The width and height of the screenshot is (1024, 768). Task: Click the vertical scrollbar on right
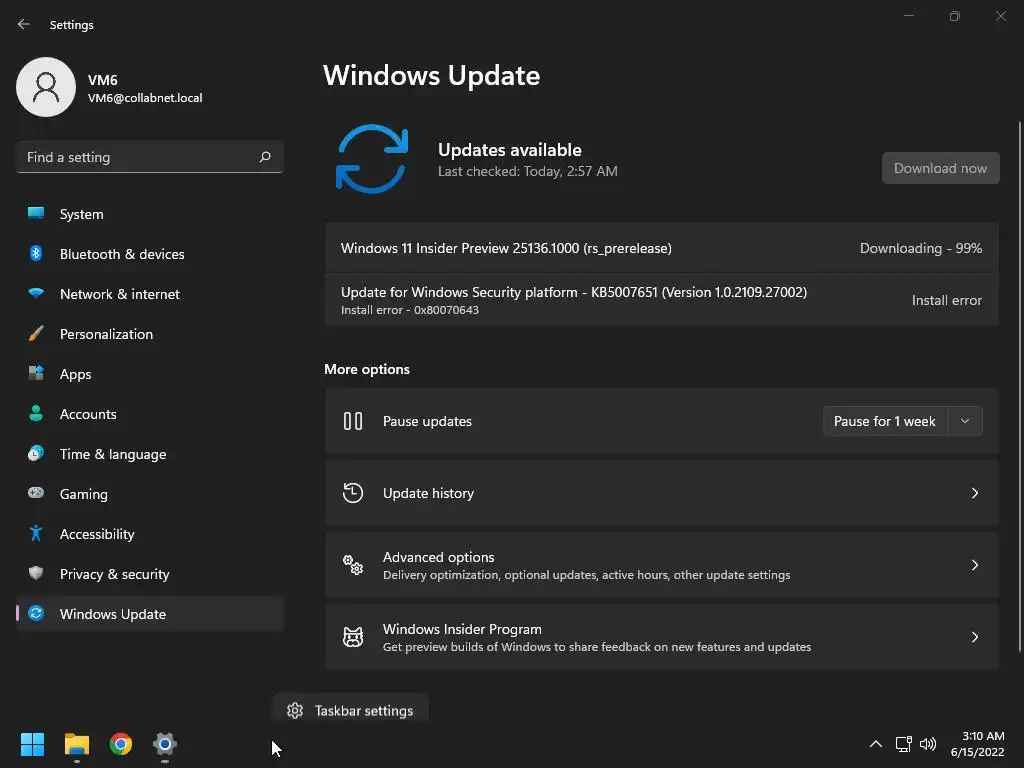click(x=1019, y=385)
